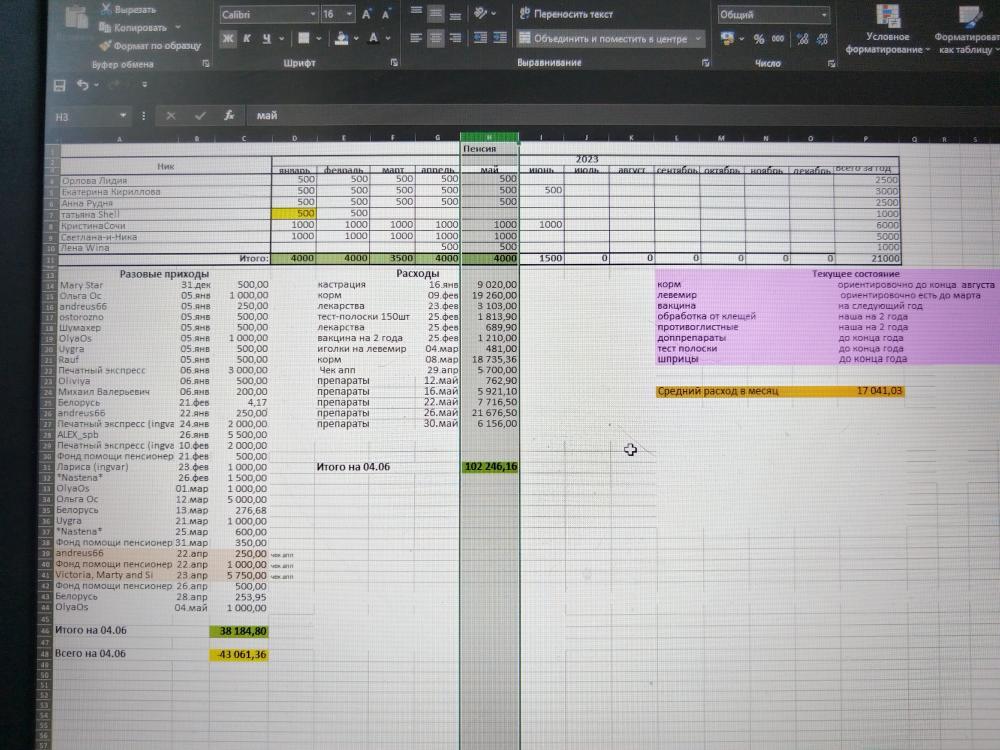Click the Insert Function fx icon
Viewport: 1000px width, 750px height.
click(x=229, y=115)
